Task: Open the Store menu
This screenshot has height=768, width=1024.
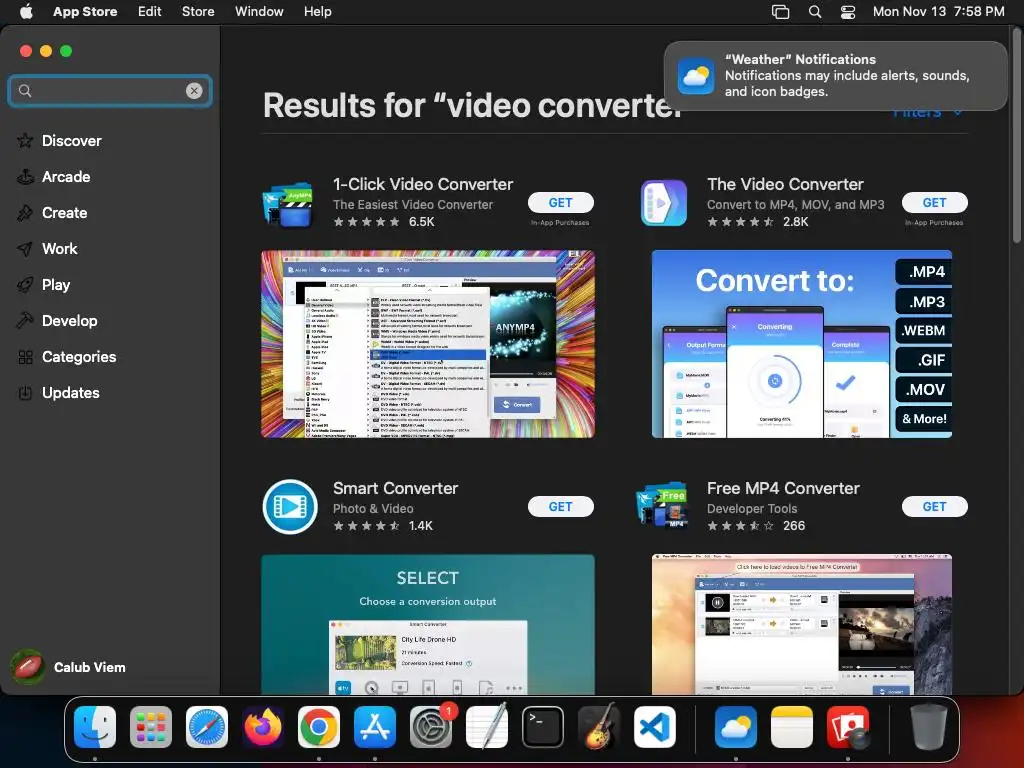Action: [198, 11]
